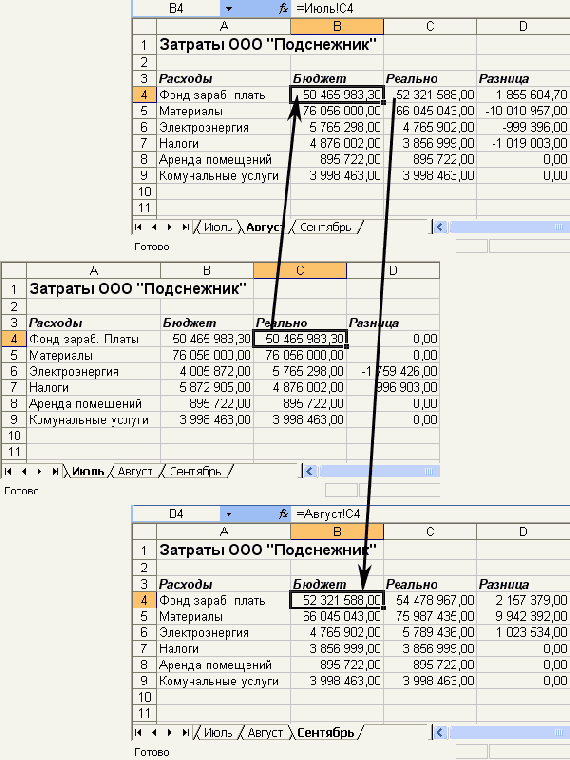
Task: Click cell with value -10 010 957,00
Action: tap(523, 111)
